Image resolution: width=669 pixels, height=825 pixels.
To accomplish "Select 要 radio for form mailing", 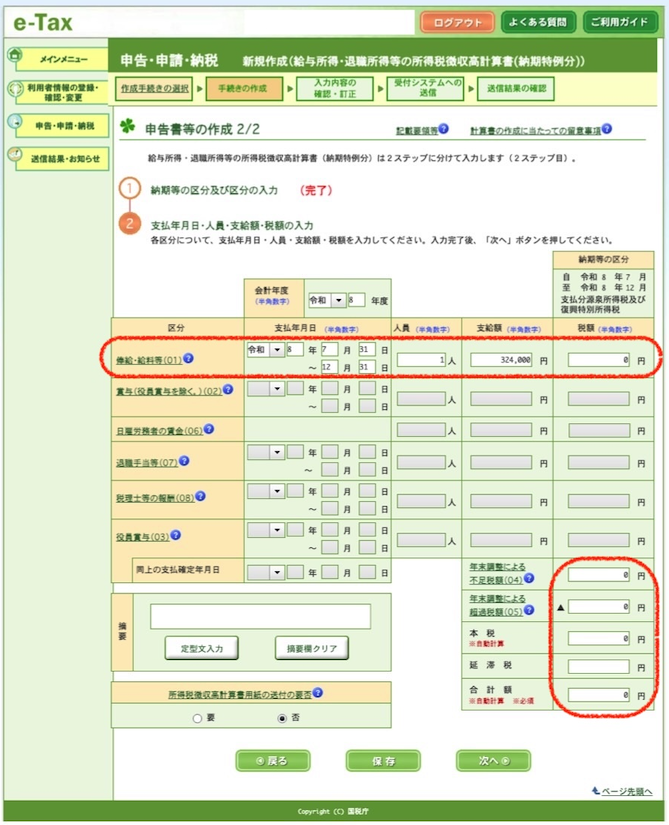I will [x=197, y=718].
